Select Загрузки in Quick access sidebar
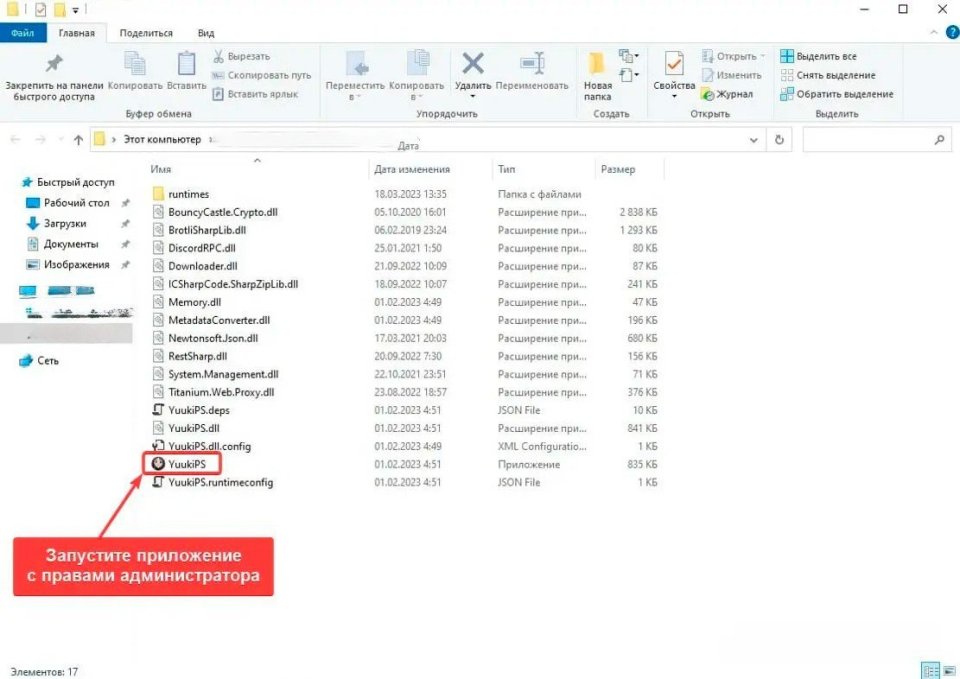This screenshot has width=960, height=679. 64,224
